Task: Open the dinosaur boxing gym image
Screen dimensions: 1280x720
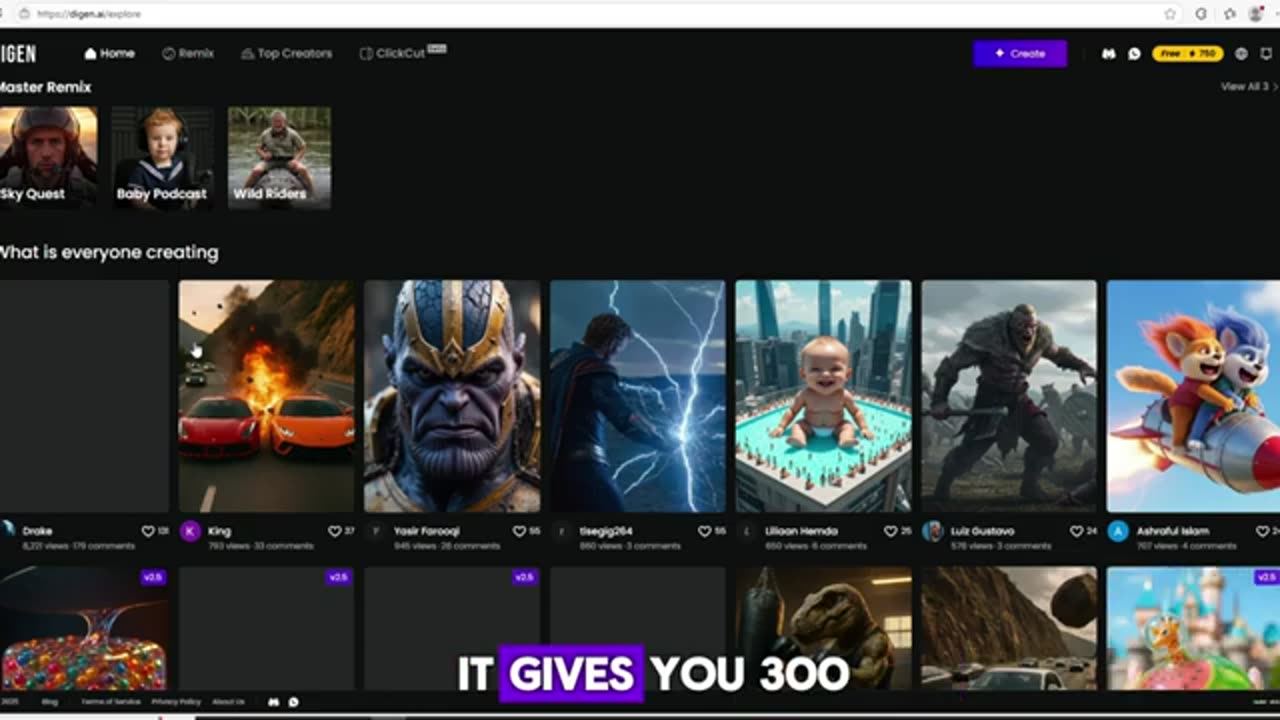Action: [x=823, y=628]
